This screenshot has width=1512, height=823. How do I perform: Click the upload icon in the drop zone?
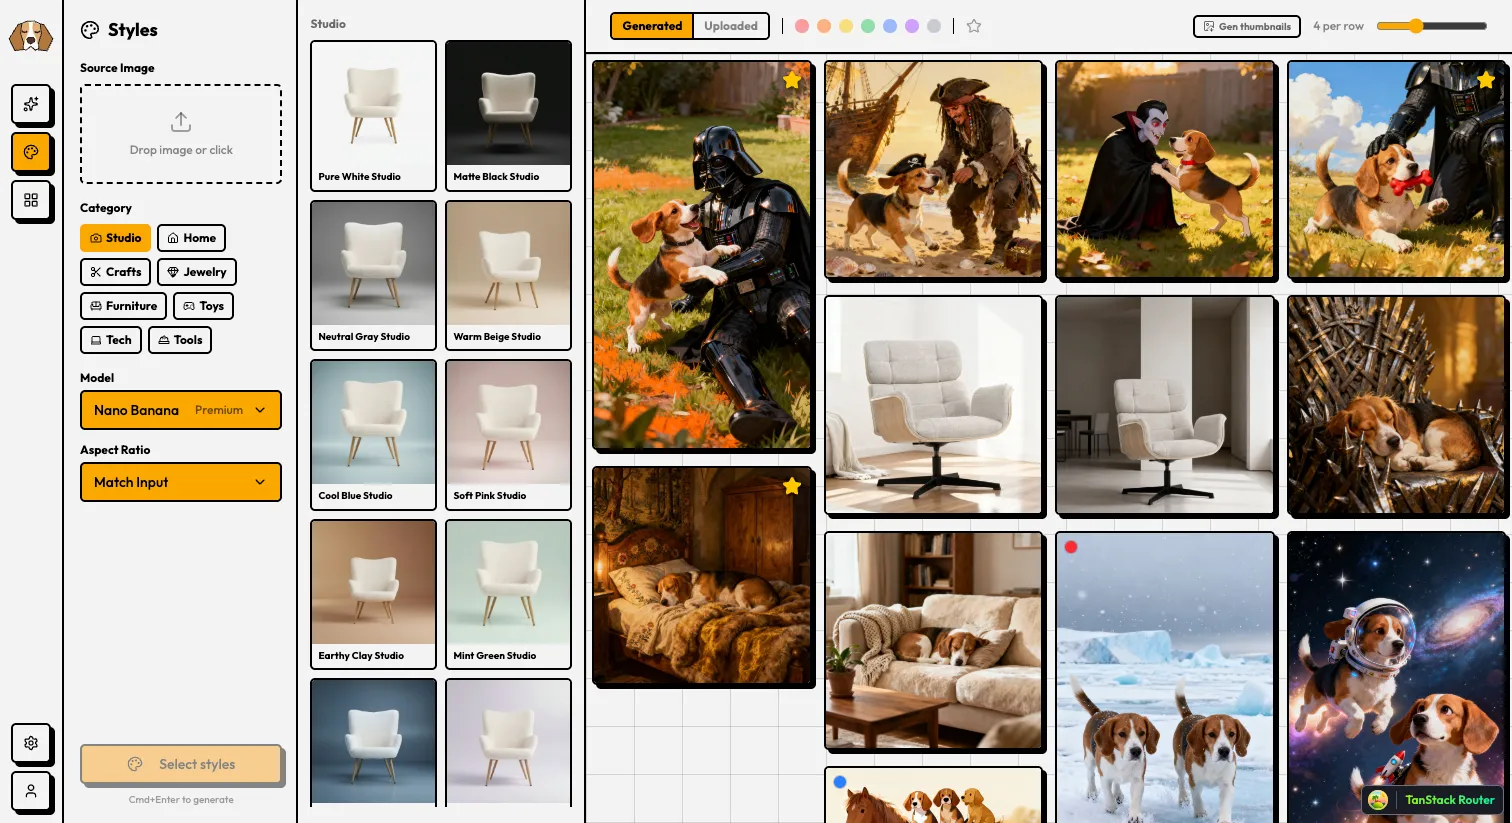[181, 121]
